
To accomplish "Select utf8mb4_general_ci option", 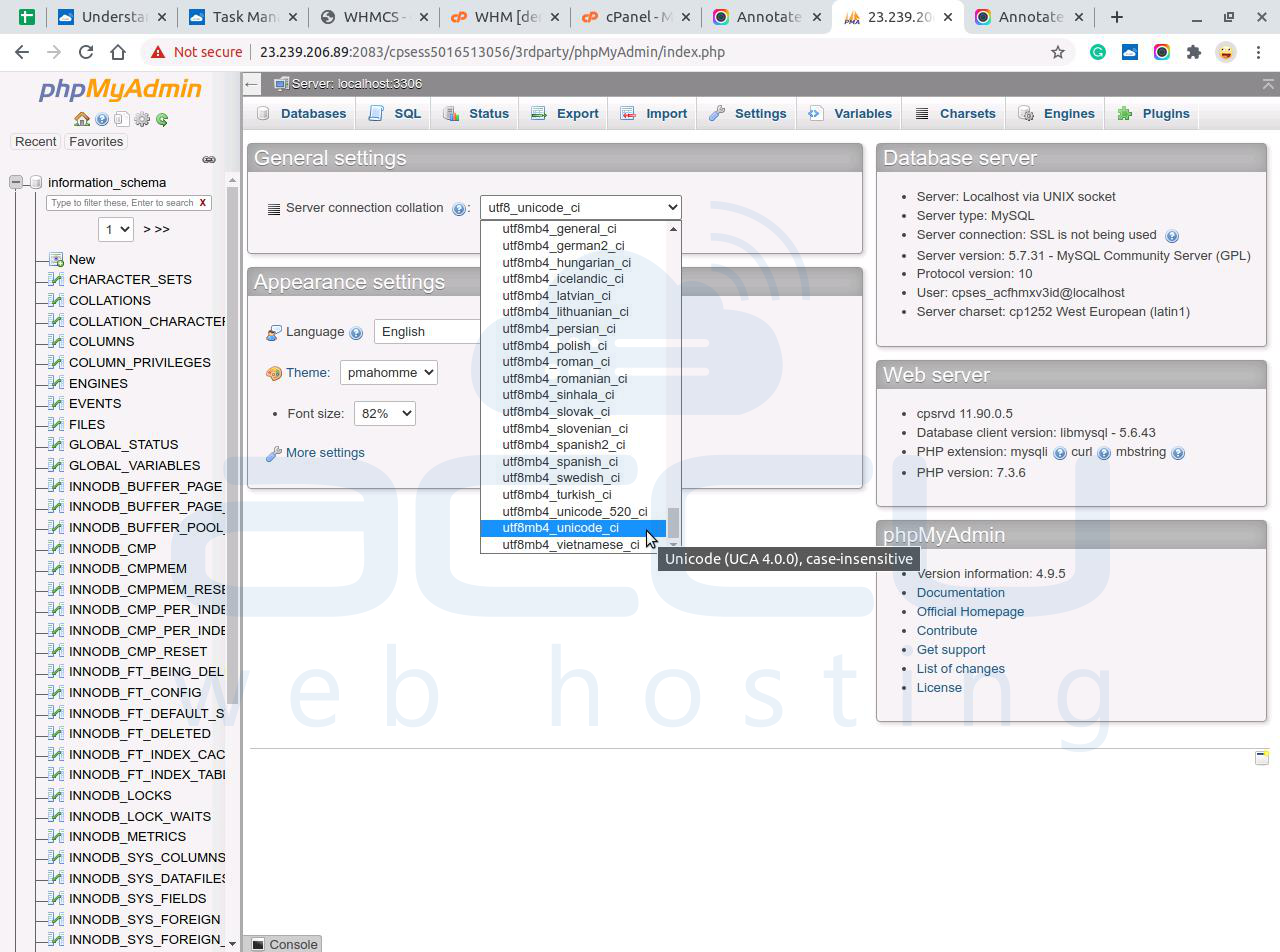I will point(573,229).
